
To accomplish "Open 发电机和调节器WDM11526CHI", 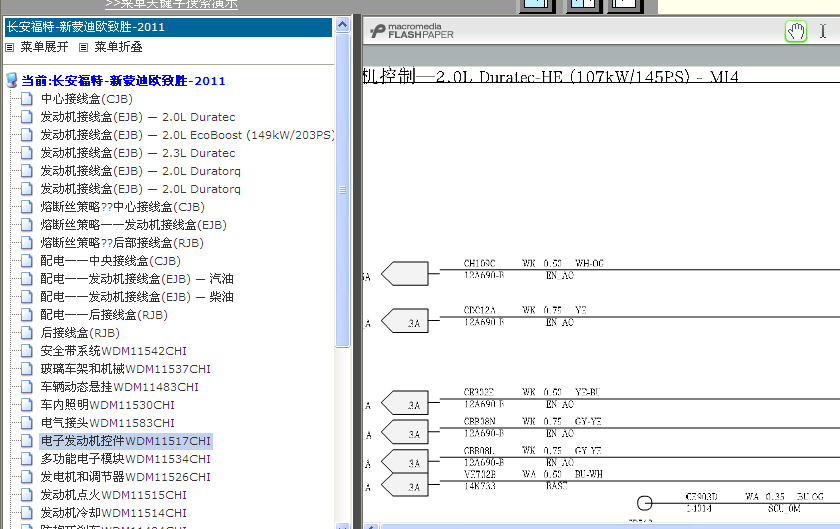I will [x=125, y=477].
